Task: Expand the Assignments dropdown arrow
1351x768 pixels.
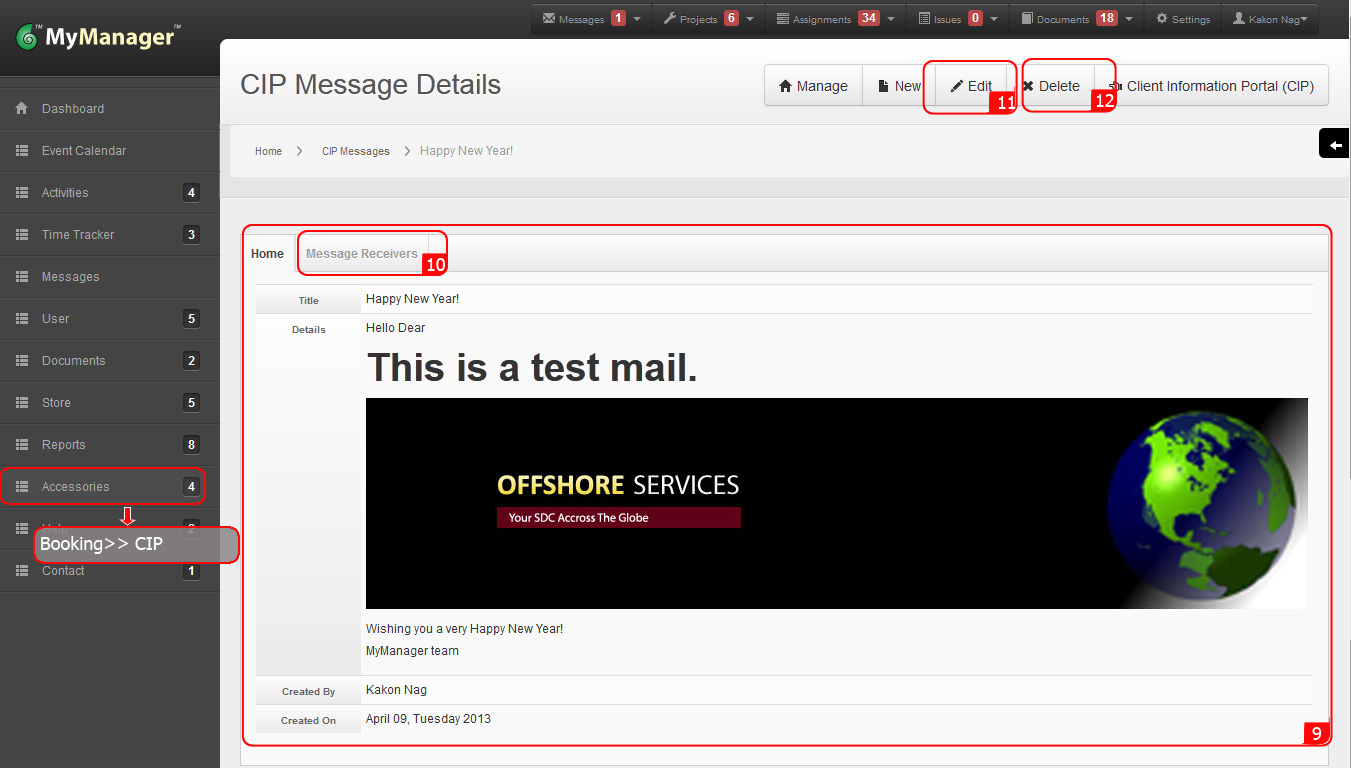Action: [x=890, y=19]
